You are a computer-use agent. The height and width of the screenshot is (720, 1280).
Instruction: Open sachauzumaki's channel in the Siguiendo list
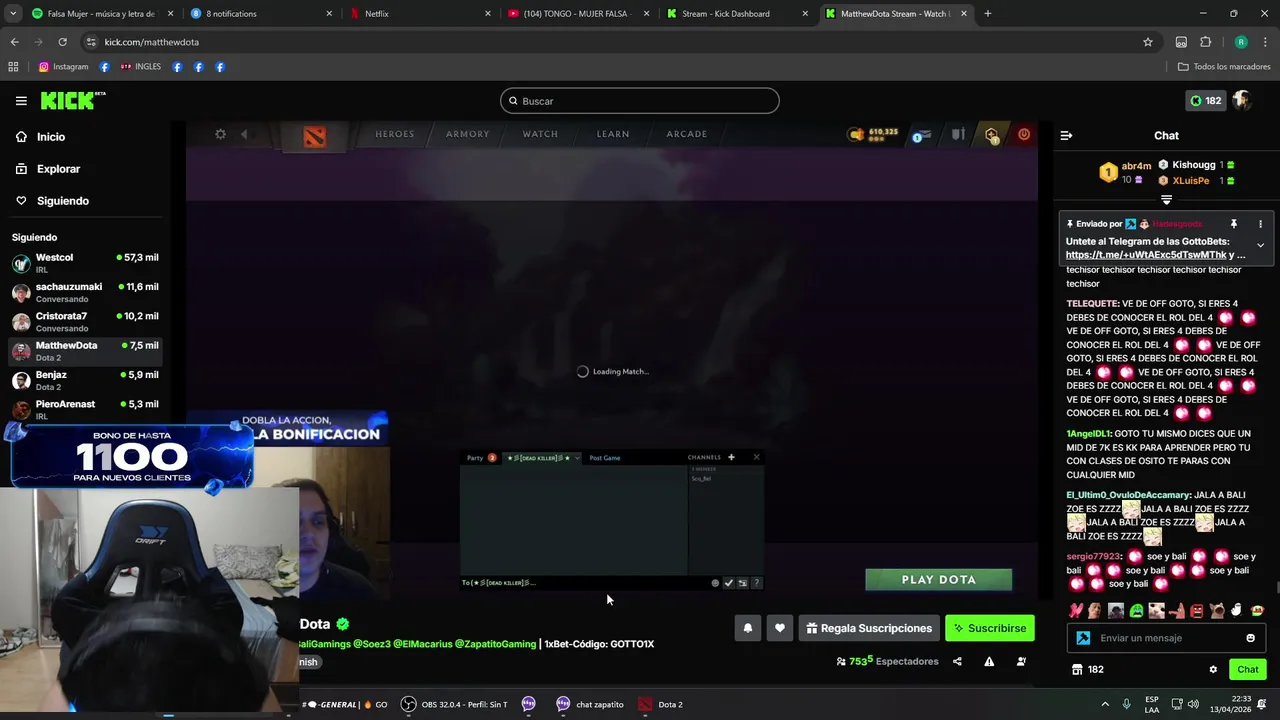tap(86, 292)
